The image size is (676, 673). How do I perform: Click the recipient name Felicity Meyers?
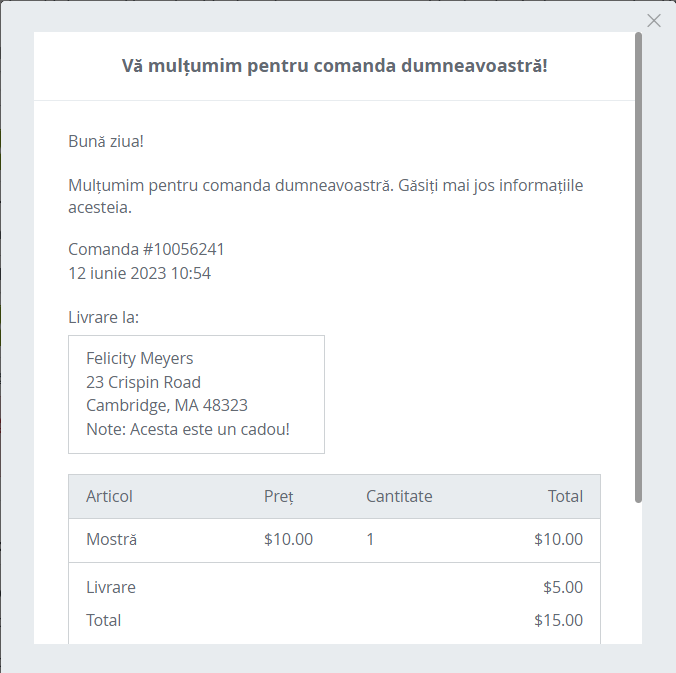[140, 358]
